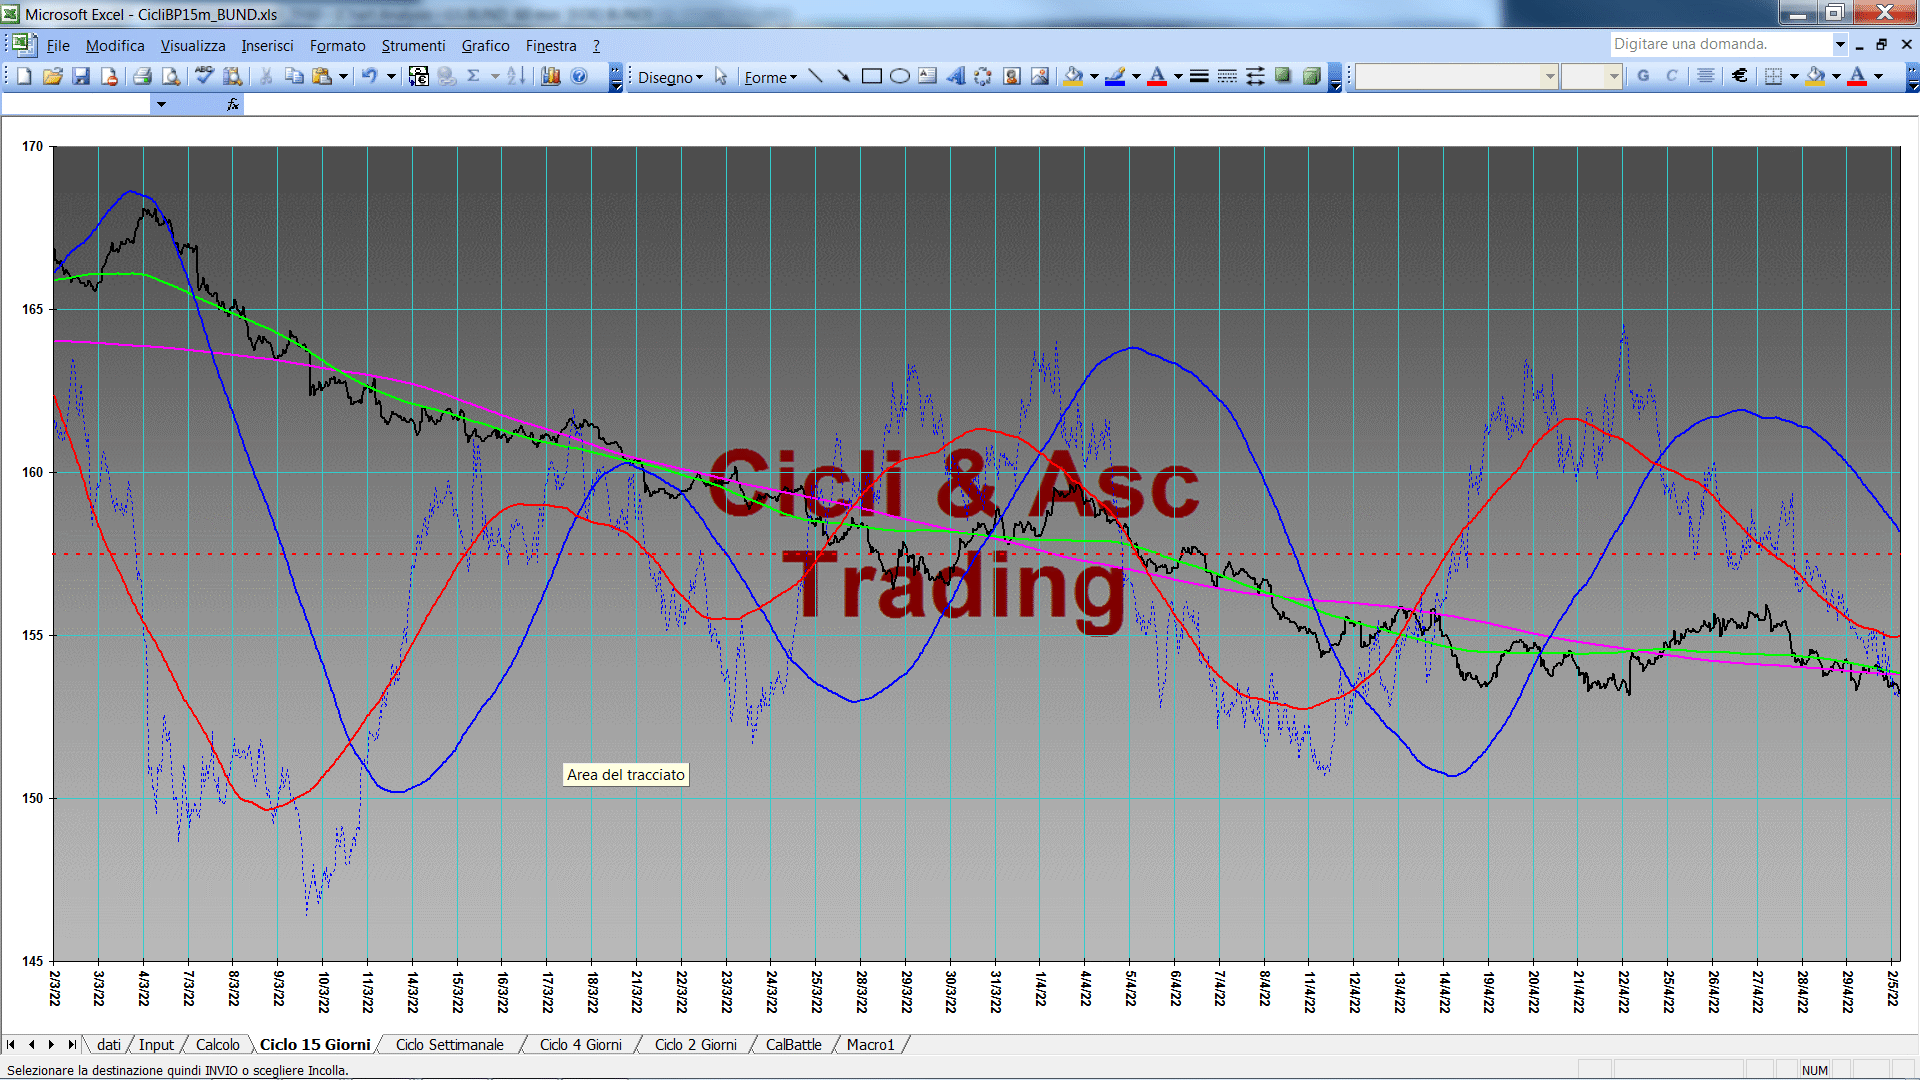
Task: Go to the first sheet tab arrow
Action: click(11, 1044)
